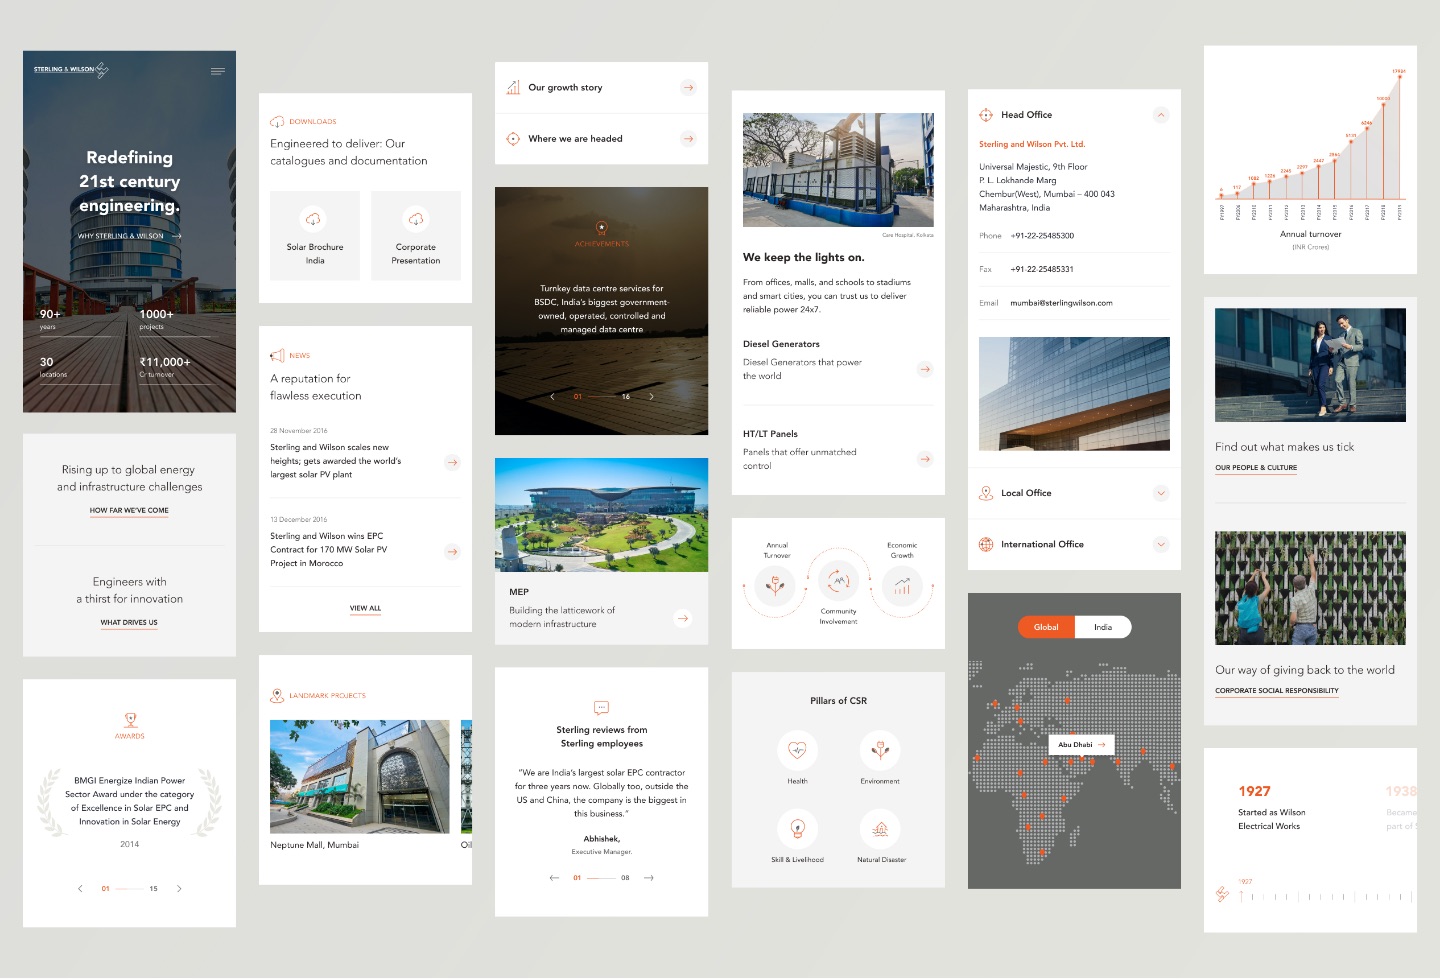Choose the Skill & Livelihood icon
The image size is (1440, 979).
point(797,829)
